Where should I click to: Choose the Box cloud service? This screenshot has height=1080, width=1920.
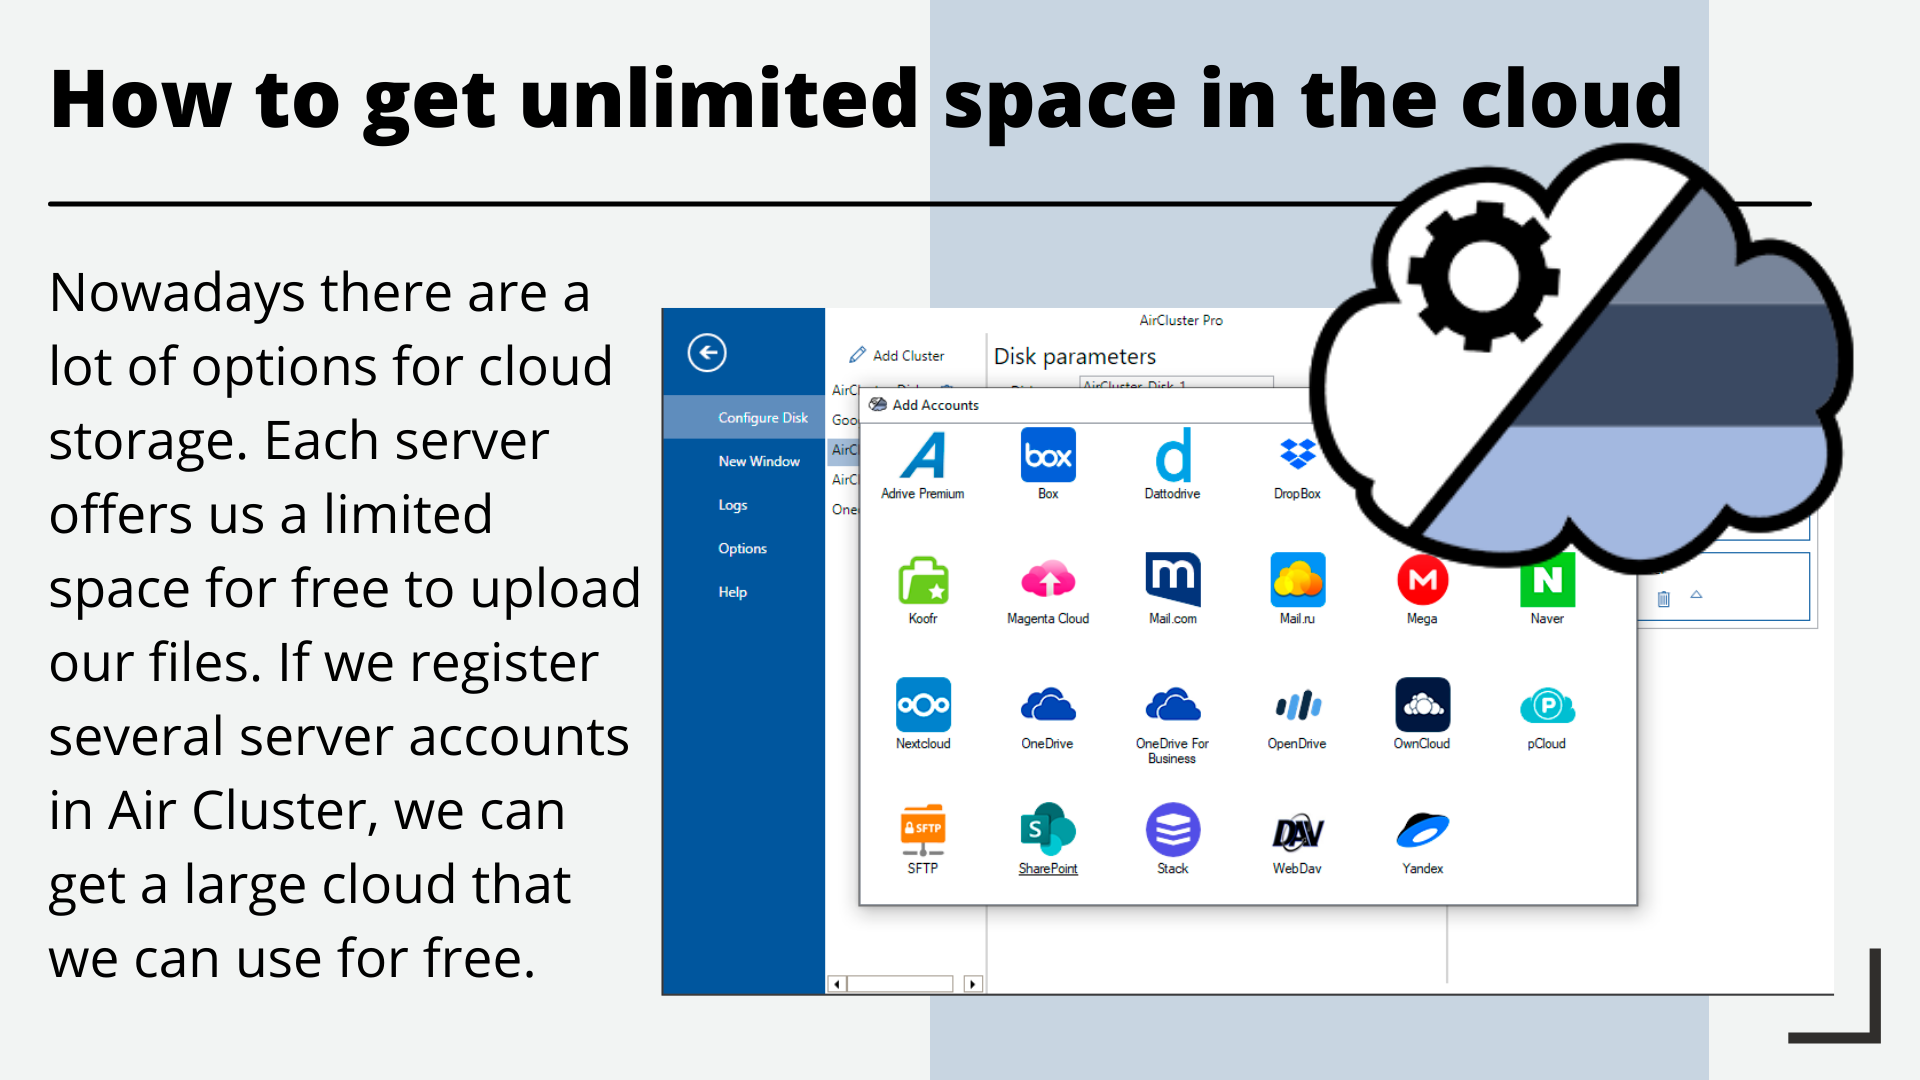pyautogui.click(x=1047, y=455)
